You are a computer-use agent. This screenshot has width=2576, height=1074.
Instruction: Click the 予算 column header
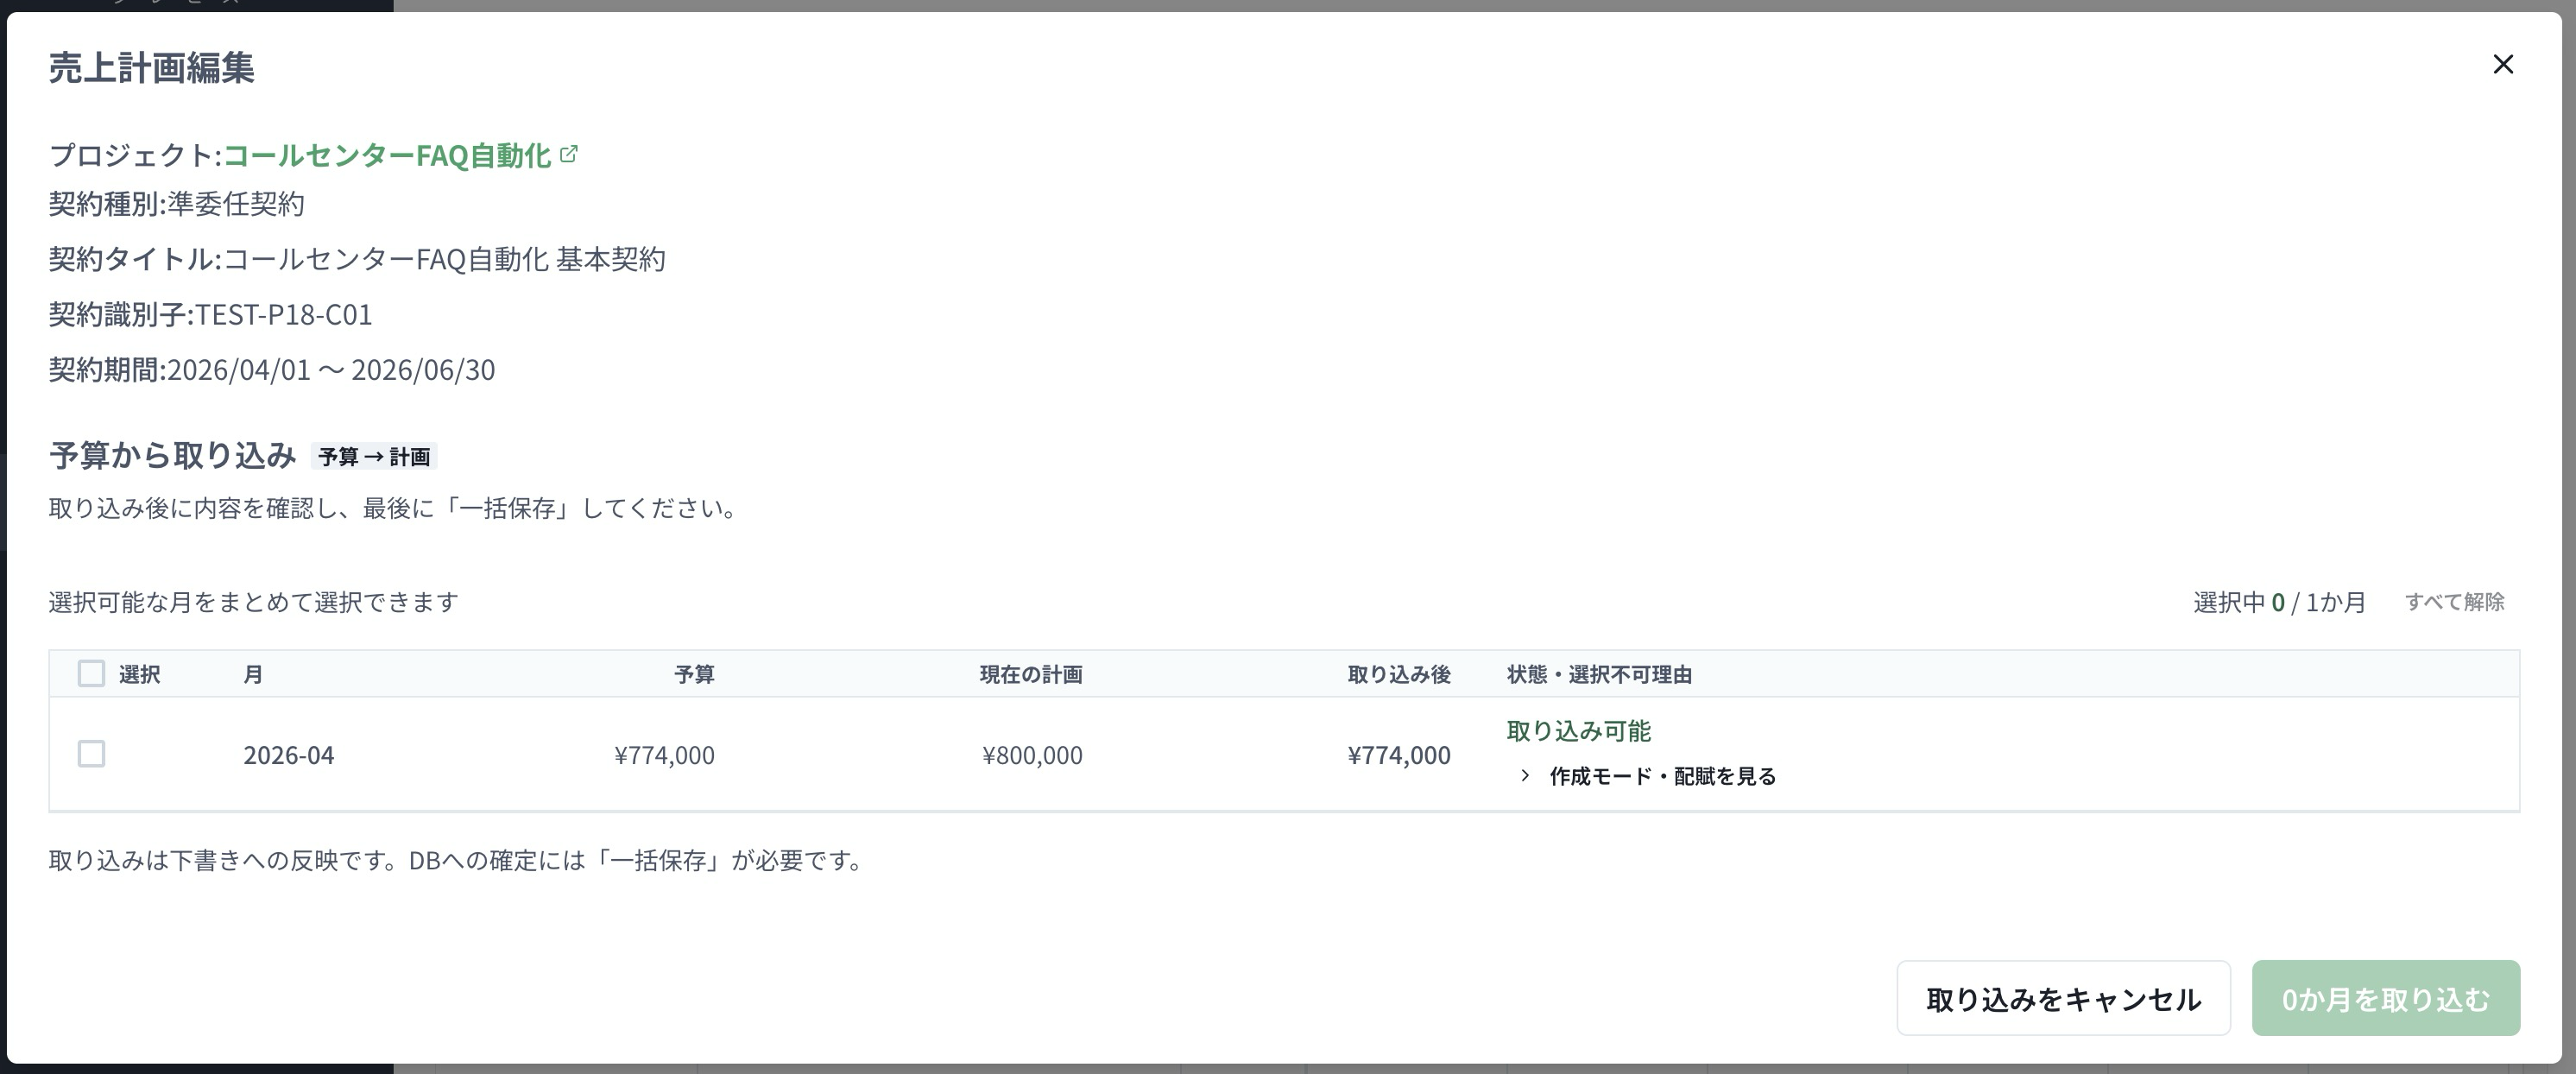pyautogui.click(x=694, y=675)
